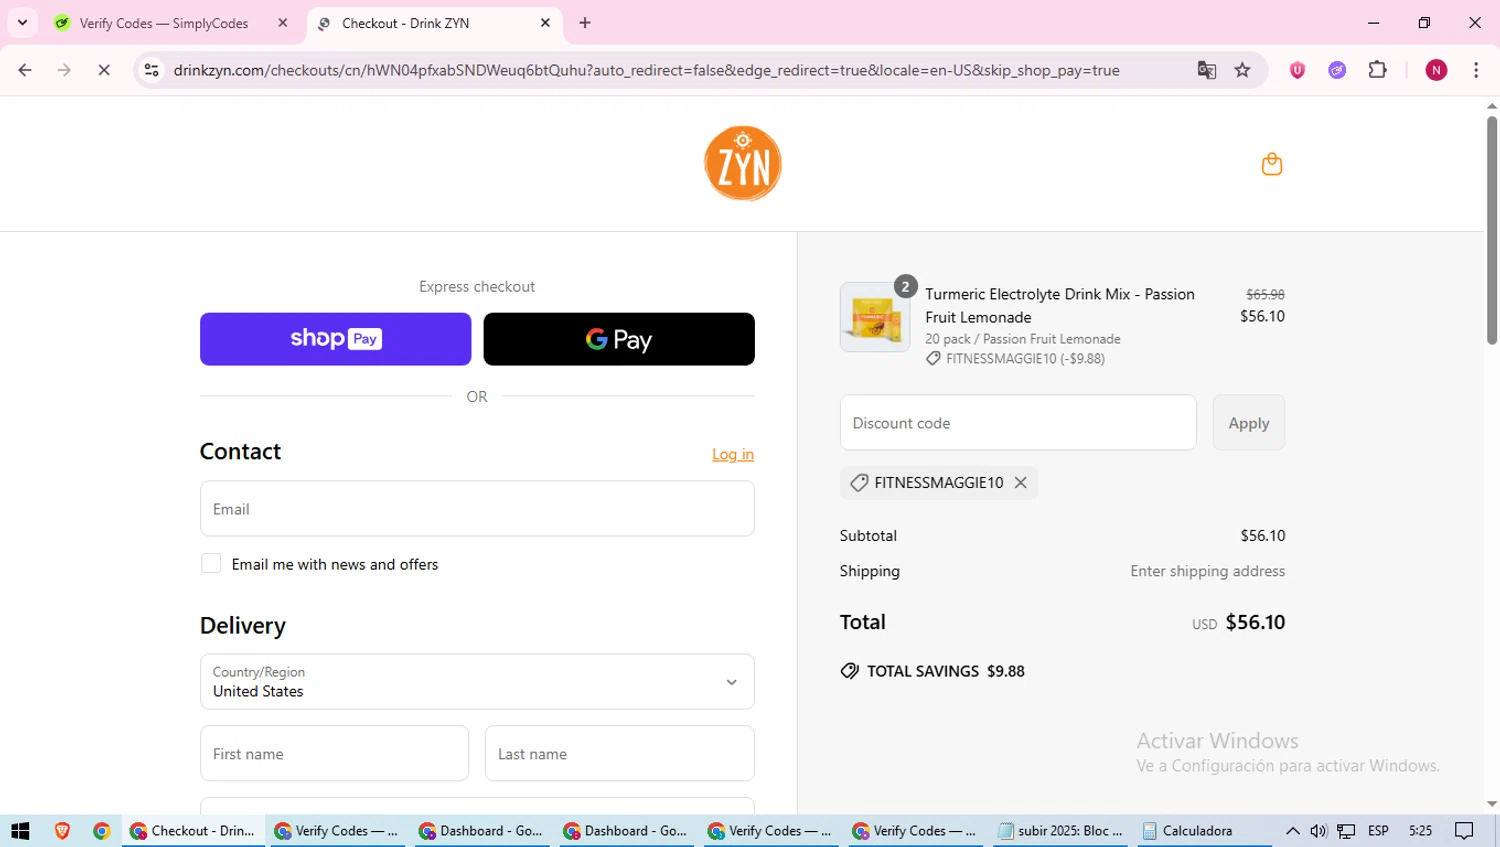Image resolution: width=1500 pixels, height=847 pixels.
Task: Open the Chrome profile N avatar
Action: point(1436,70)
